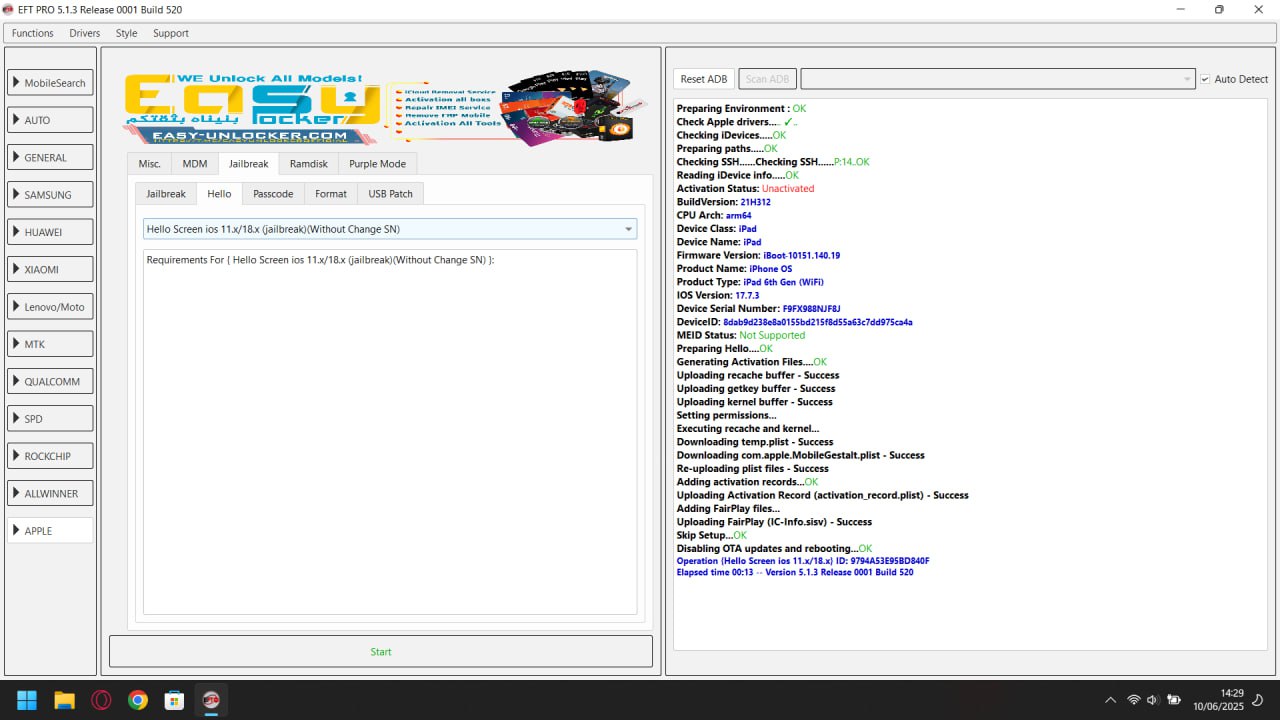Image resolution: width=1280 pixels, height=720 pixels.
Task: Click the Firmware Version iBoot line
Action: (x=758, y=255)
